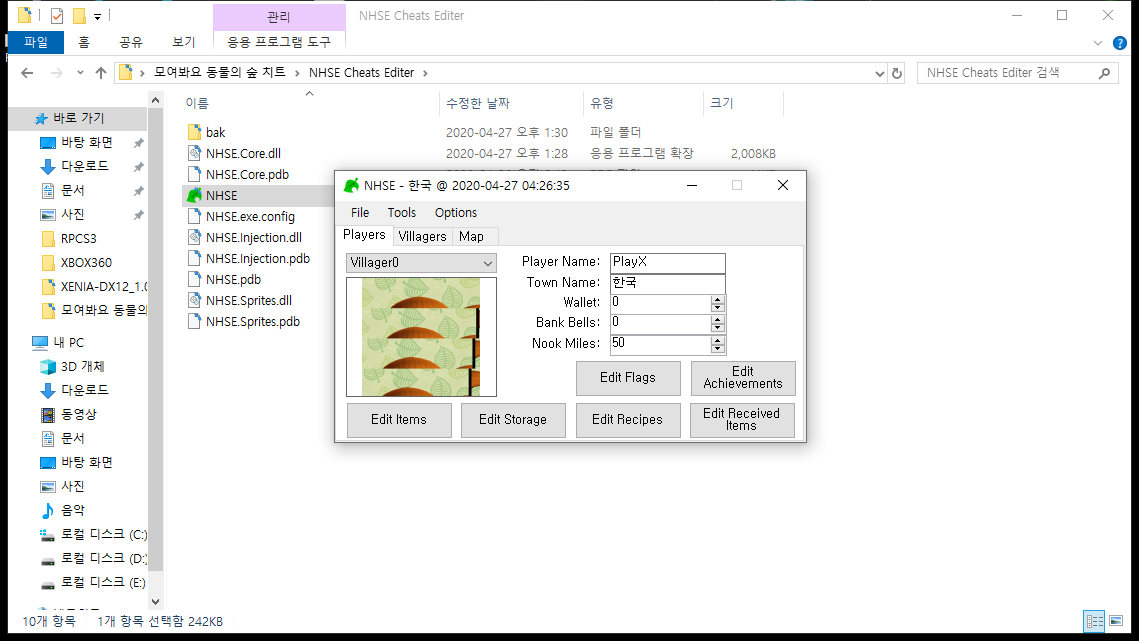1139x641 pixels.
Task: Switch to large icons view in status bar
Action: coord(1116,621)
